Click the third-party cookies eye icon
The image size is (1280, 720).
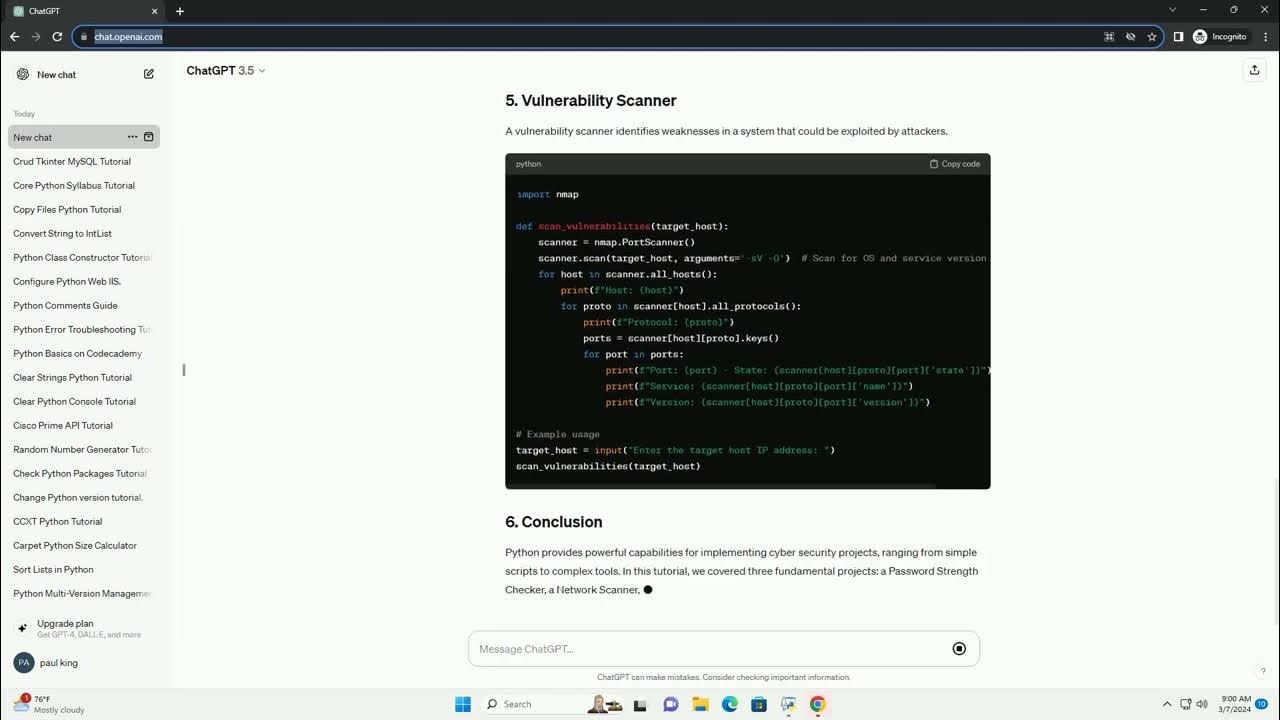point(1131,36)
